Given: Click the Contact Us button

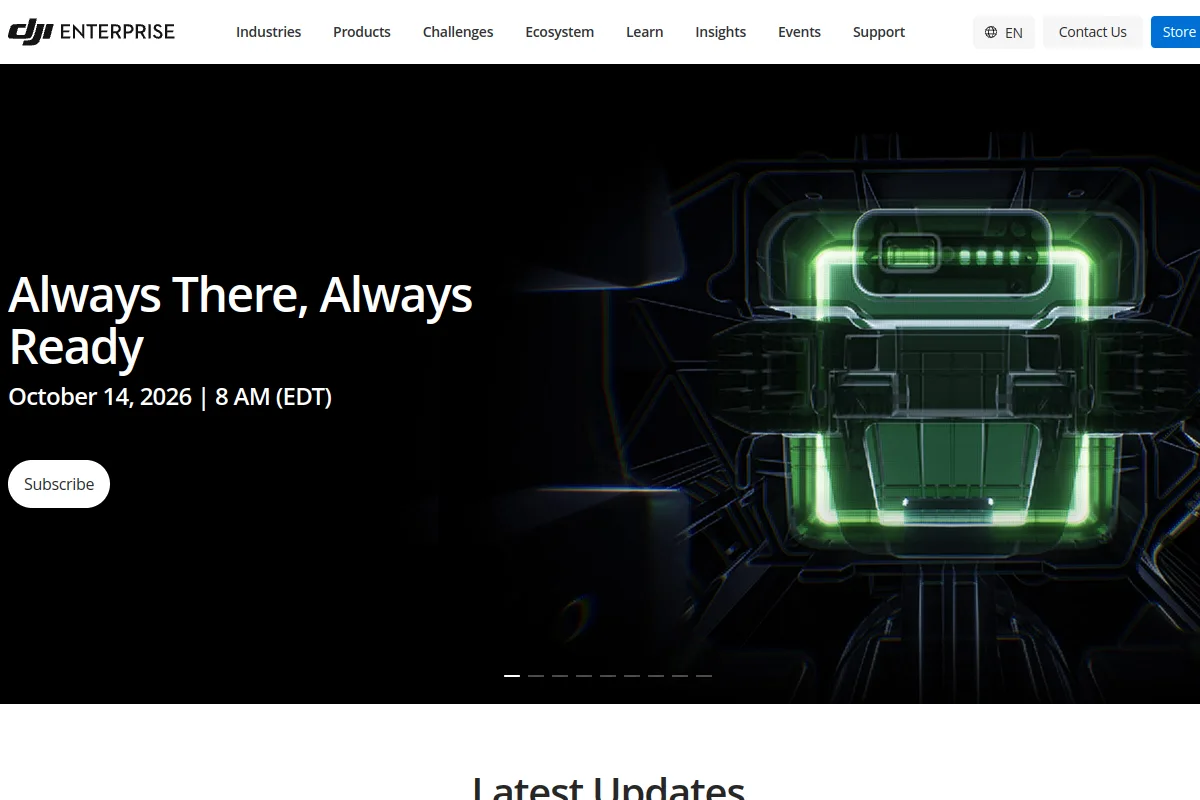Looking at the screenshot, I should 1092,32.
